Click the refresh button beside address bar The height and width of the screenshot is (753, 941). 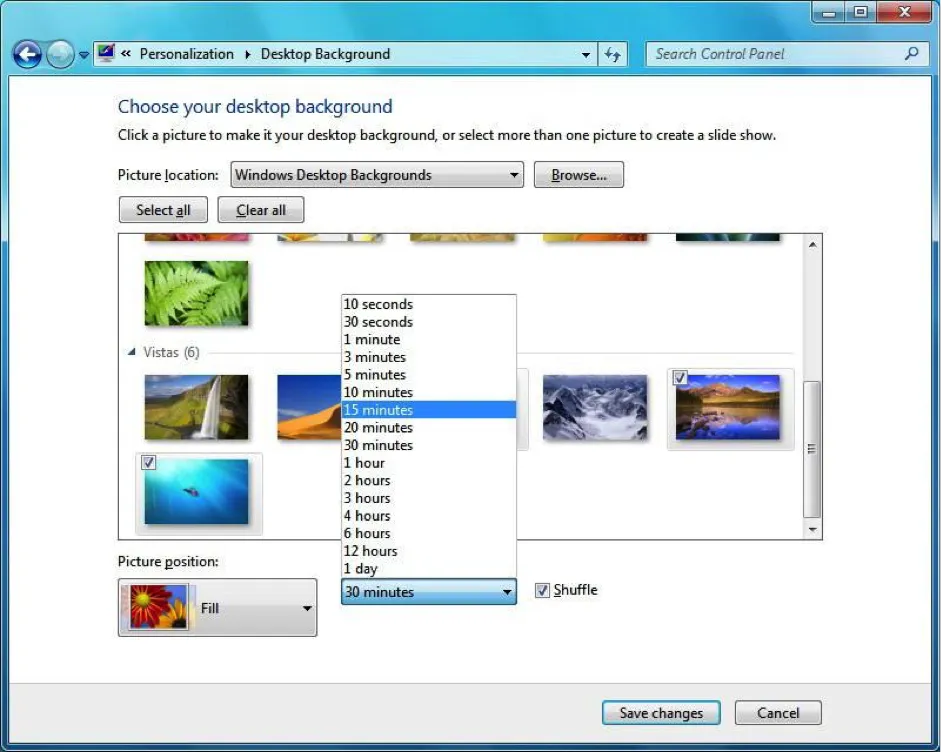[x=612, y=55]
